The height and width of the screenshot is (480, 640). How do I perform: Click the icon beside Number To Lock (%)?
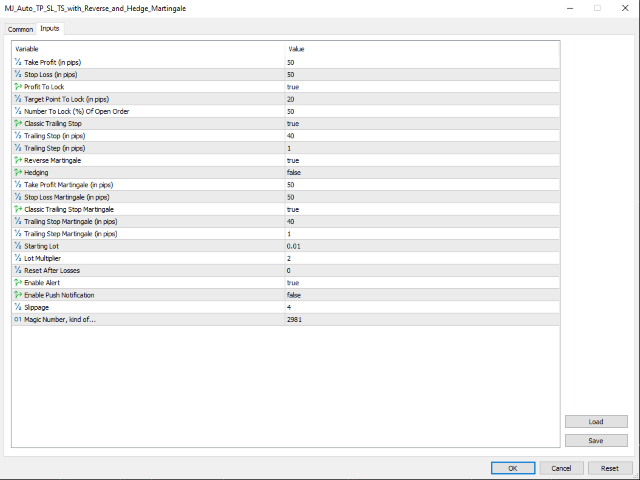point(18,111)
